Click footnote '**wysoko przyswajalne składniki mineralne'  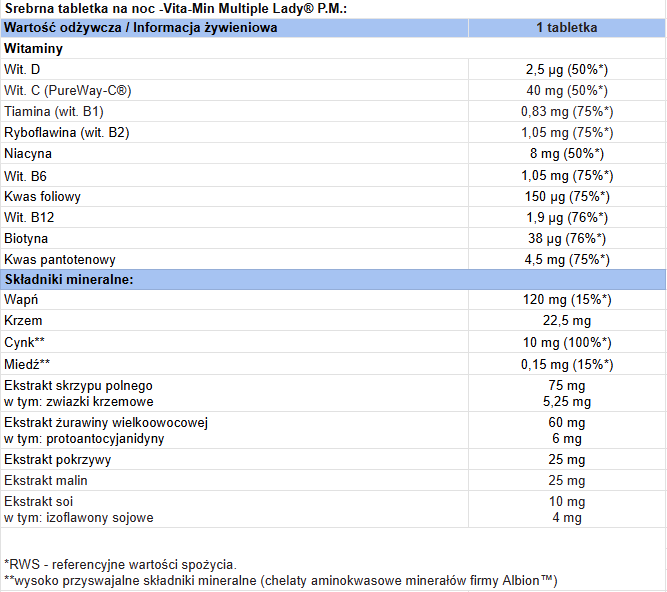click(131, 581)
